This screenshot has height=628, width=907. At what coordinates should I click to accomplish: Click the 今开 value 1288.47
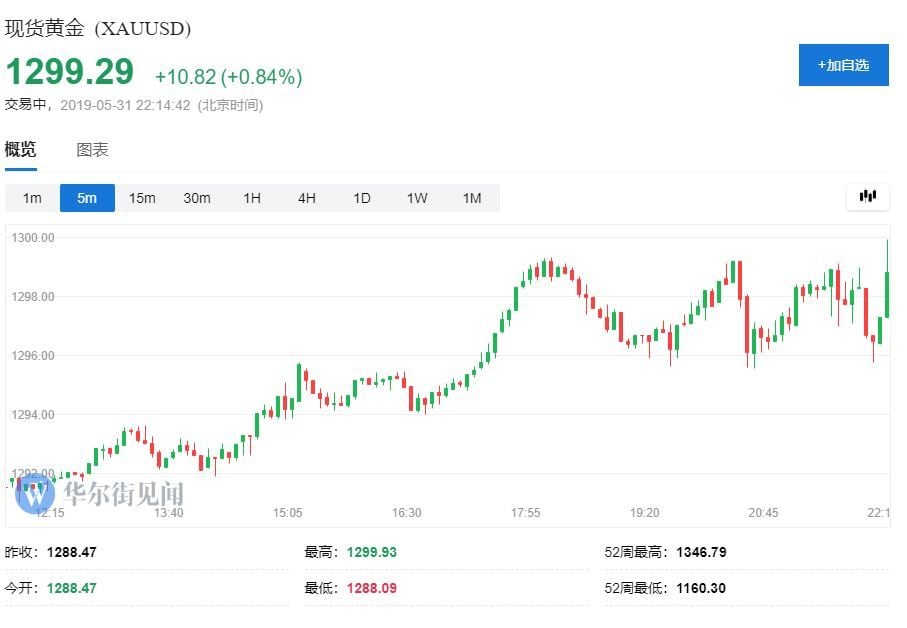click(72, 588)
